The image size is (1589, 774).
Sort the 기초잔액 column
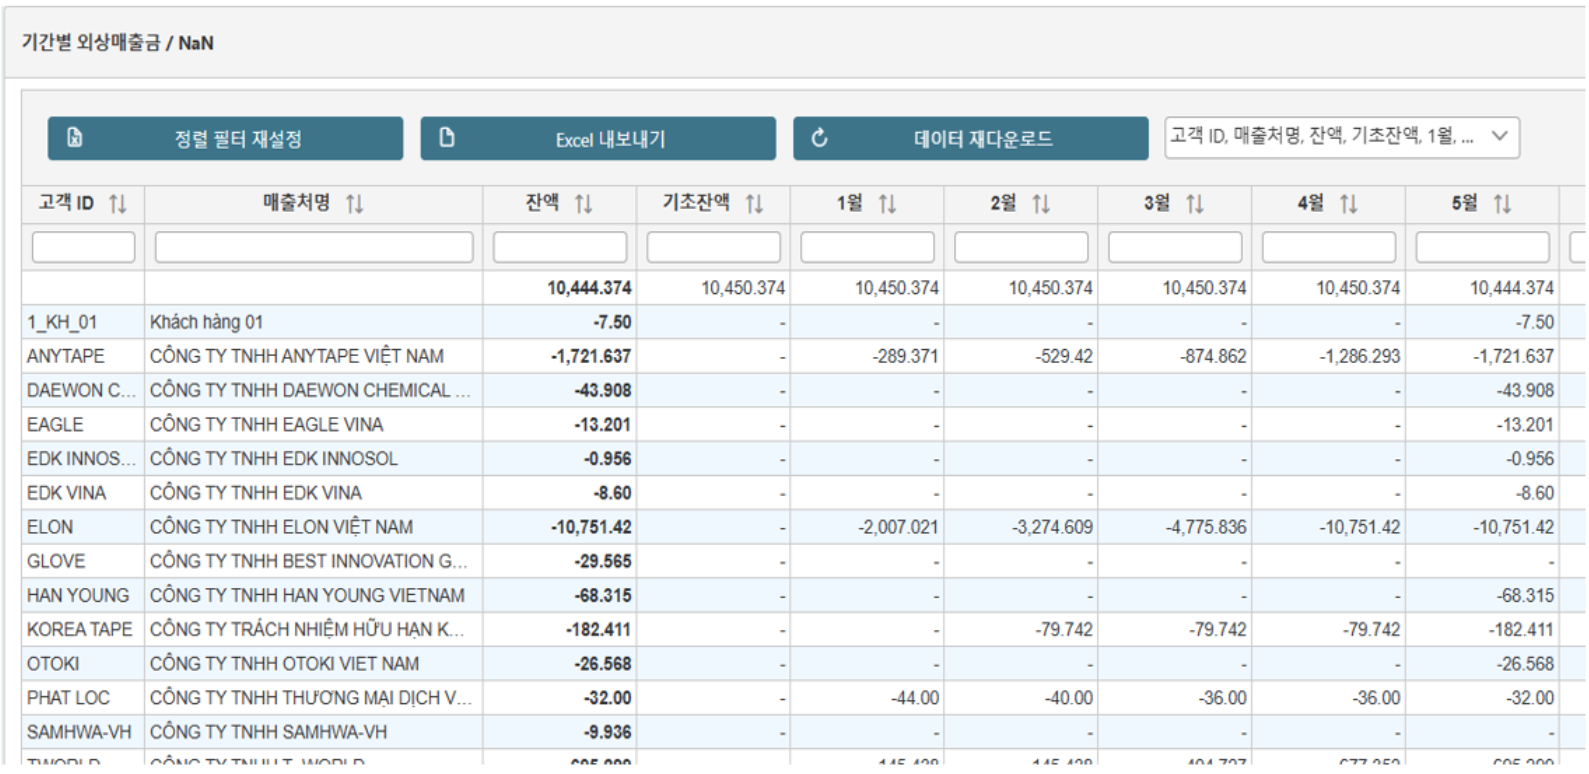point(754,204)
